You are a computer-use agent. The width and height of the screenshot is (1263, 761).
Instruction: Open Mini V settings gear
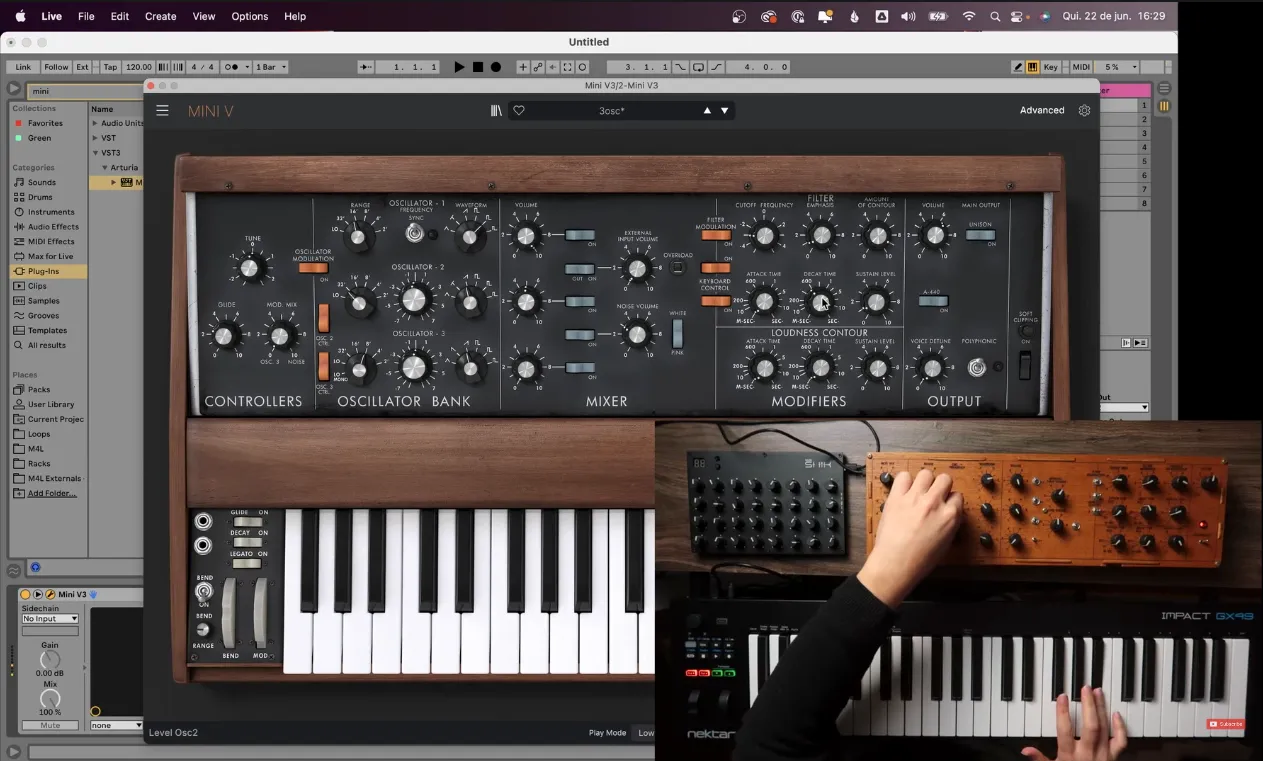1084,110
